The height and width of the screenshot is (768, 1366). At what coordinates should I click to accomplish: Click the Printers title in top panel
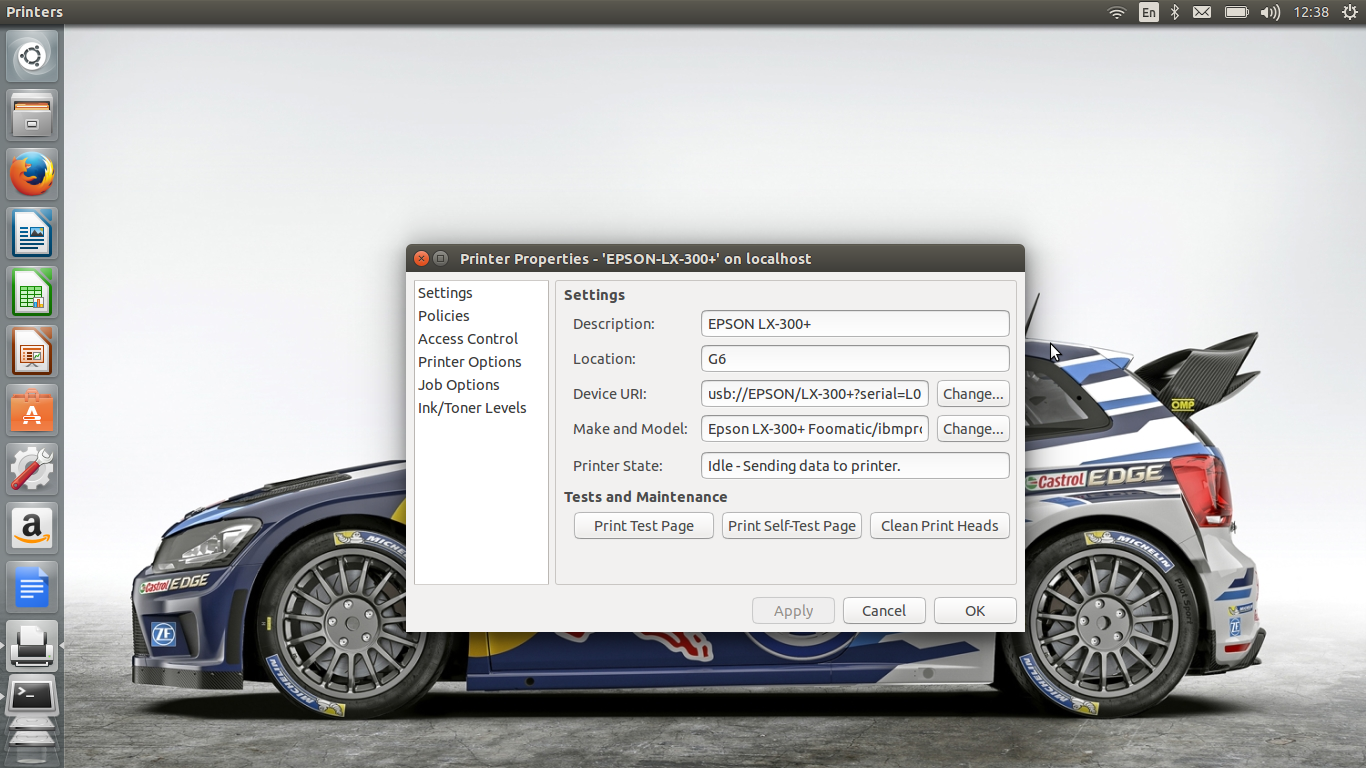(34, 12)
